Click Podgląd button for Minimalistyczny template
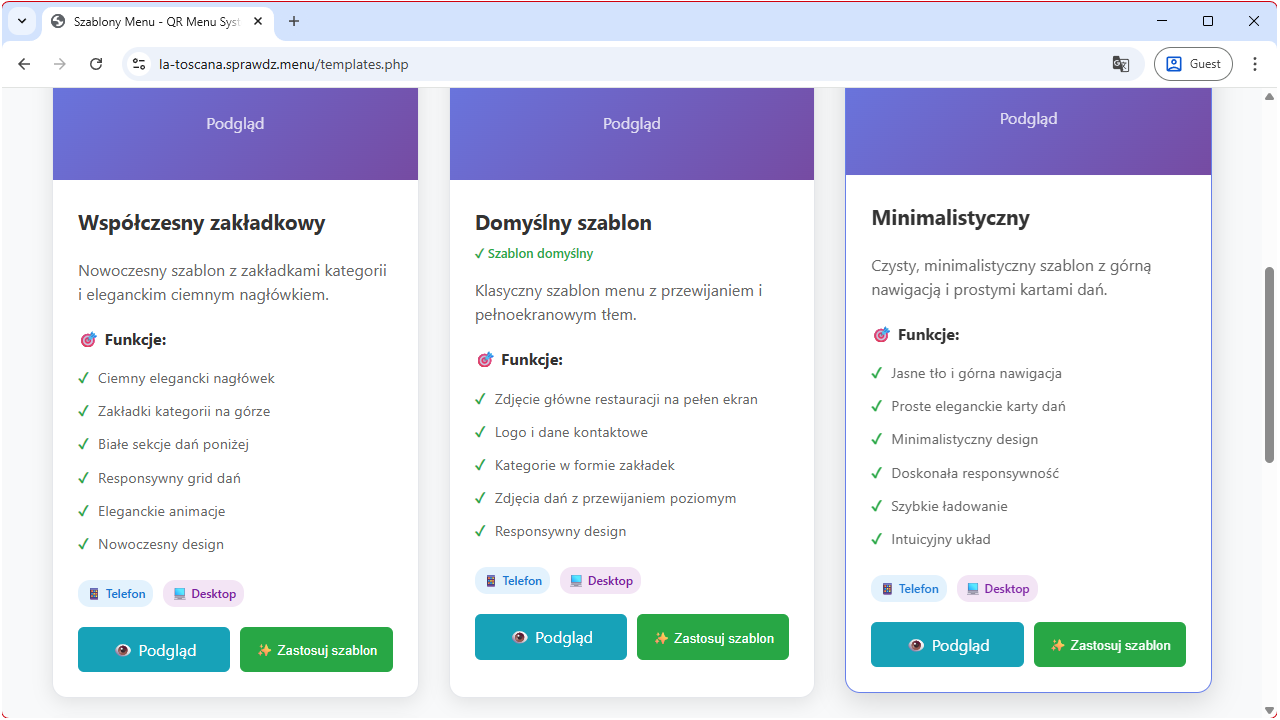This screenshot has height=720, width=1280. click(947, 645)
